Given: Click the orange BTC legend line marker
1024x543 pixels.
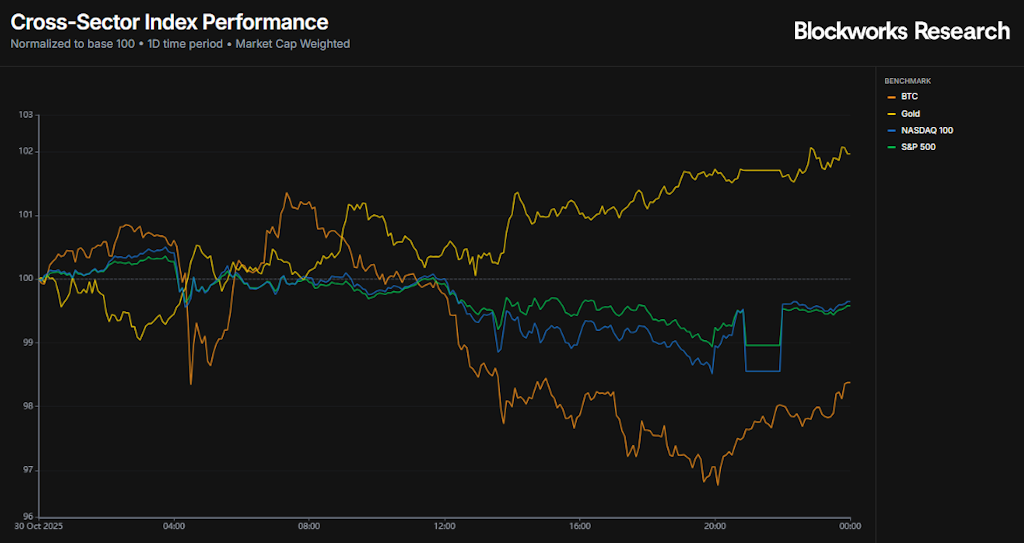Looking at the screenshot, I should click(891, 97).
